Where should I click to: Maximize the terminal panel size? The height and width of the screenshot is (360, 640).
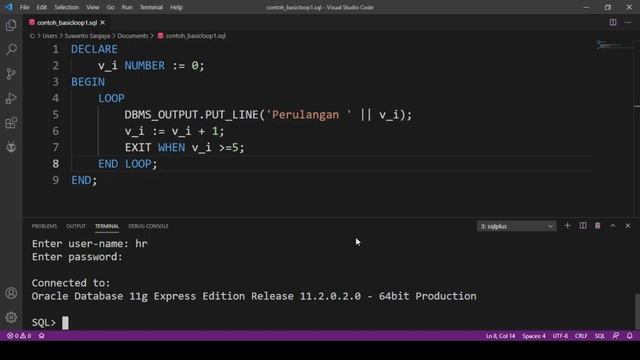pyautogui.click(x=613, y=226)
